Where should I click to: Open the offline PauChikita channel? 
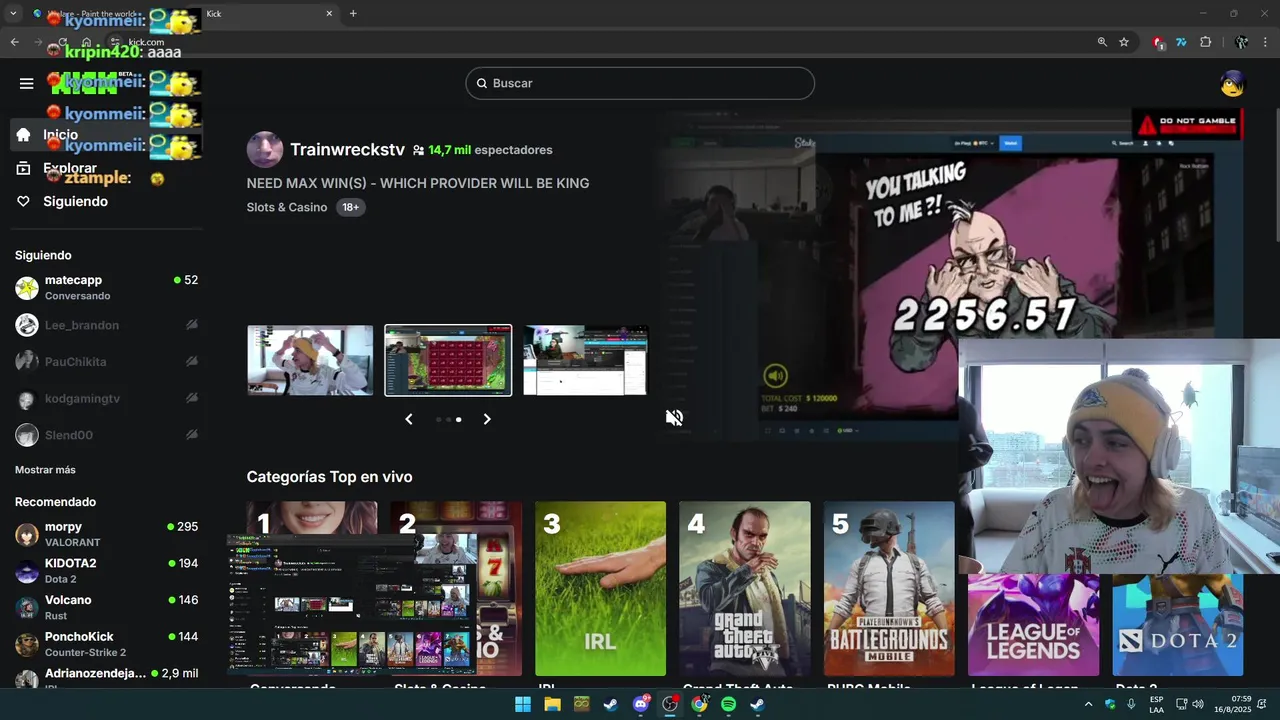click(x=105, y=362)
